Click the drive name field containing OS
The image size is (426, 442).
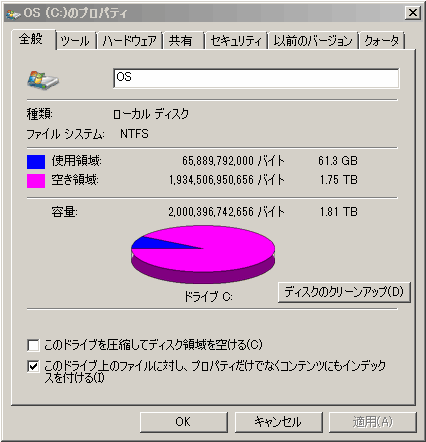pos(256,78)
